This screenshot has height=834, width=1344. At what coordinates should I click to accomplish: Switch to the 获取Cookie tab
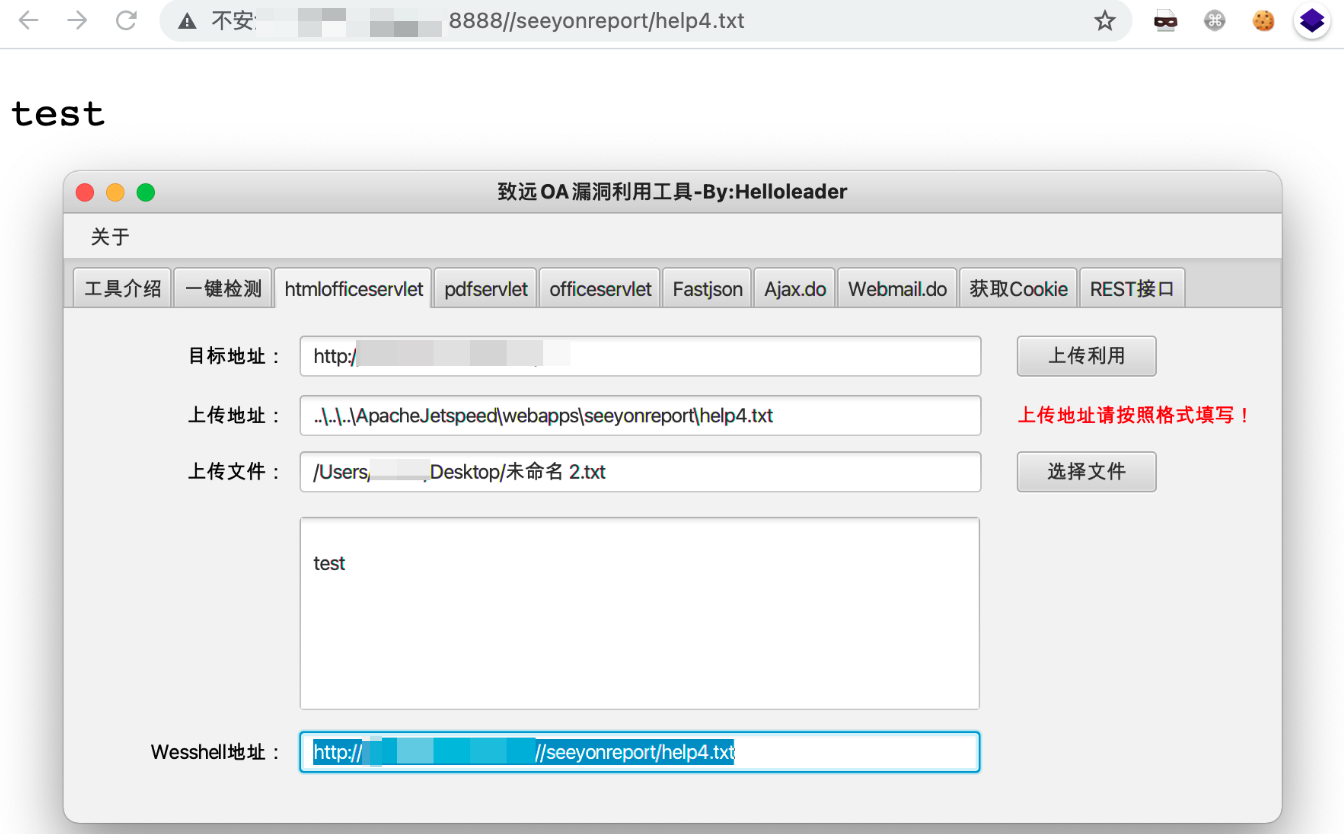pyautogui.click(x=1018, y=289)
